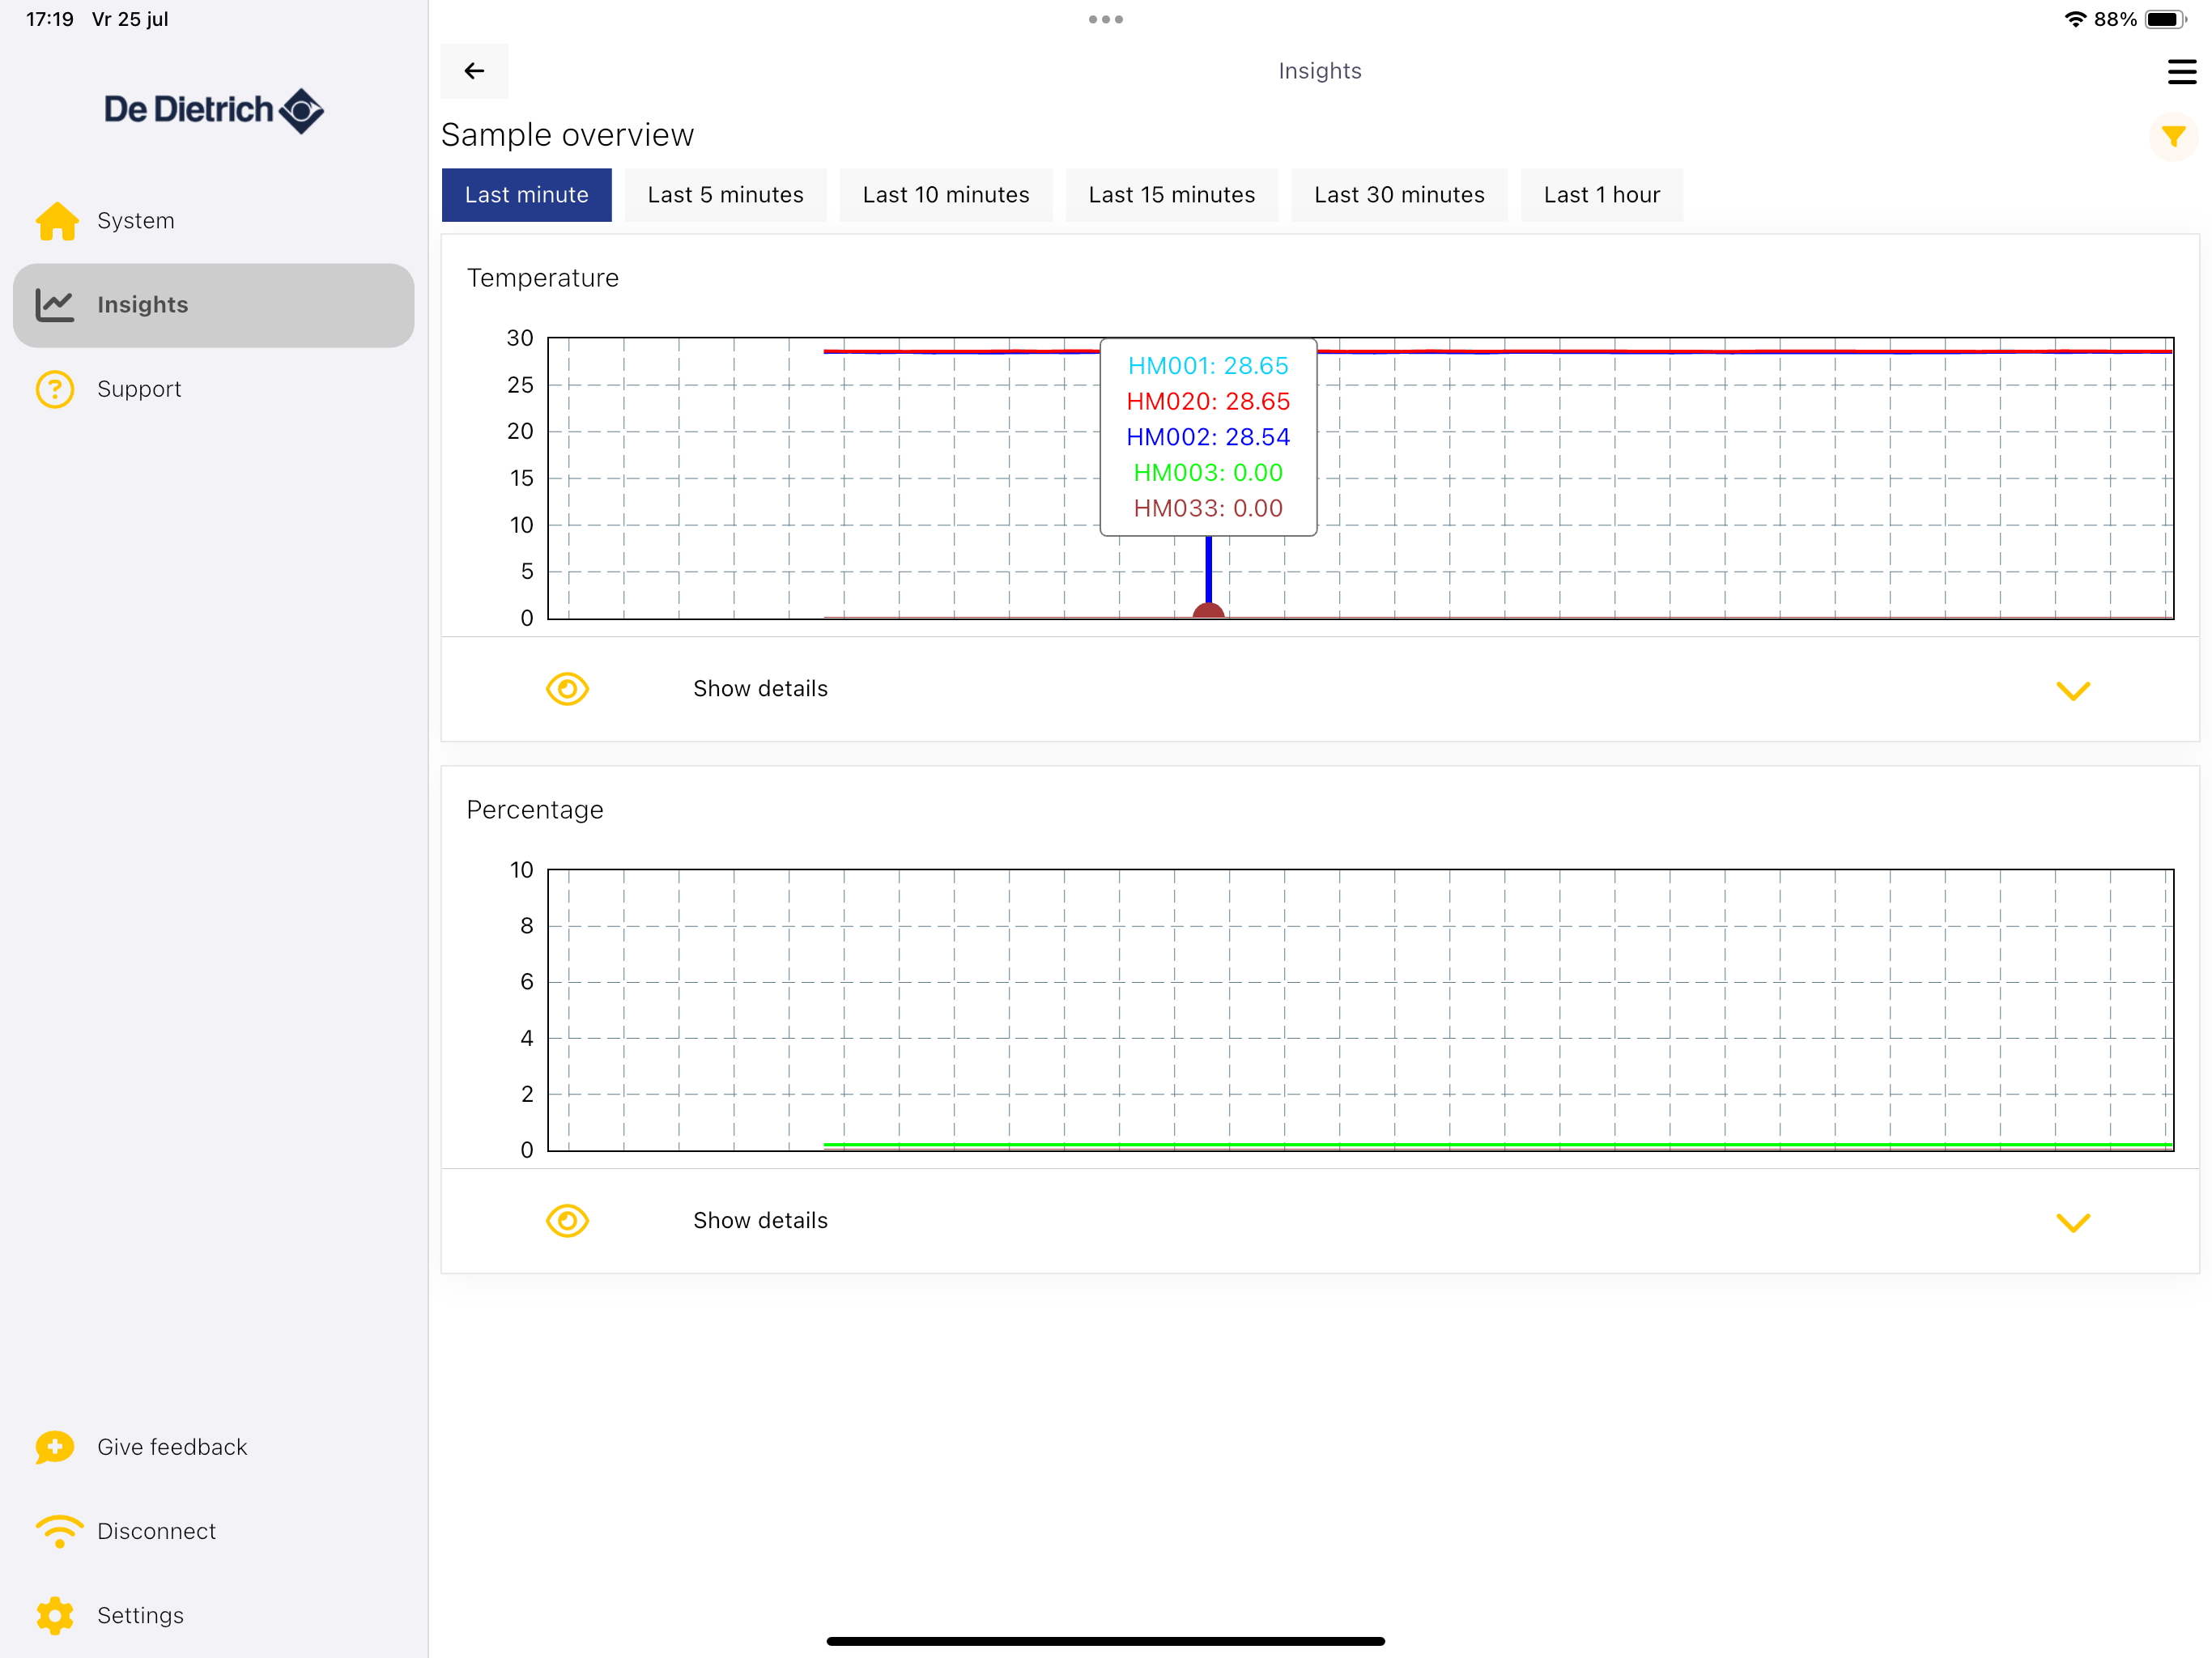Expand Percentage details chevron
This screenshot has height=1658, width=2212.
(x=2073, y=1223)
